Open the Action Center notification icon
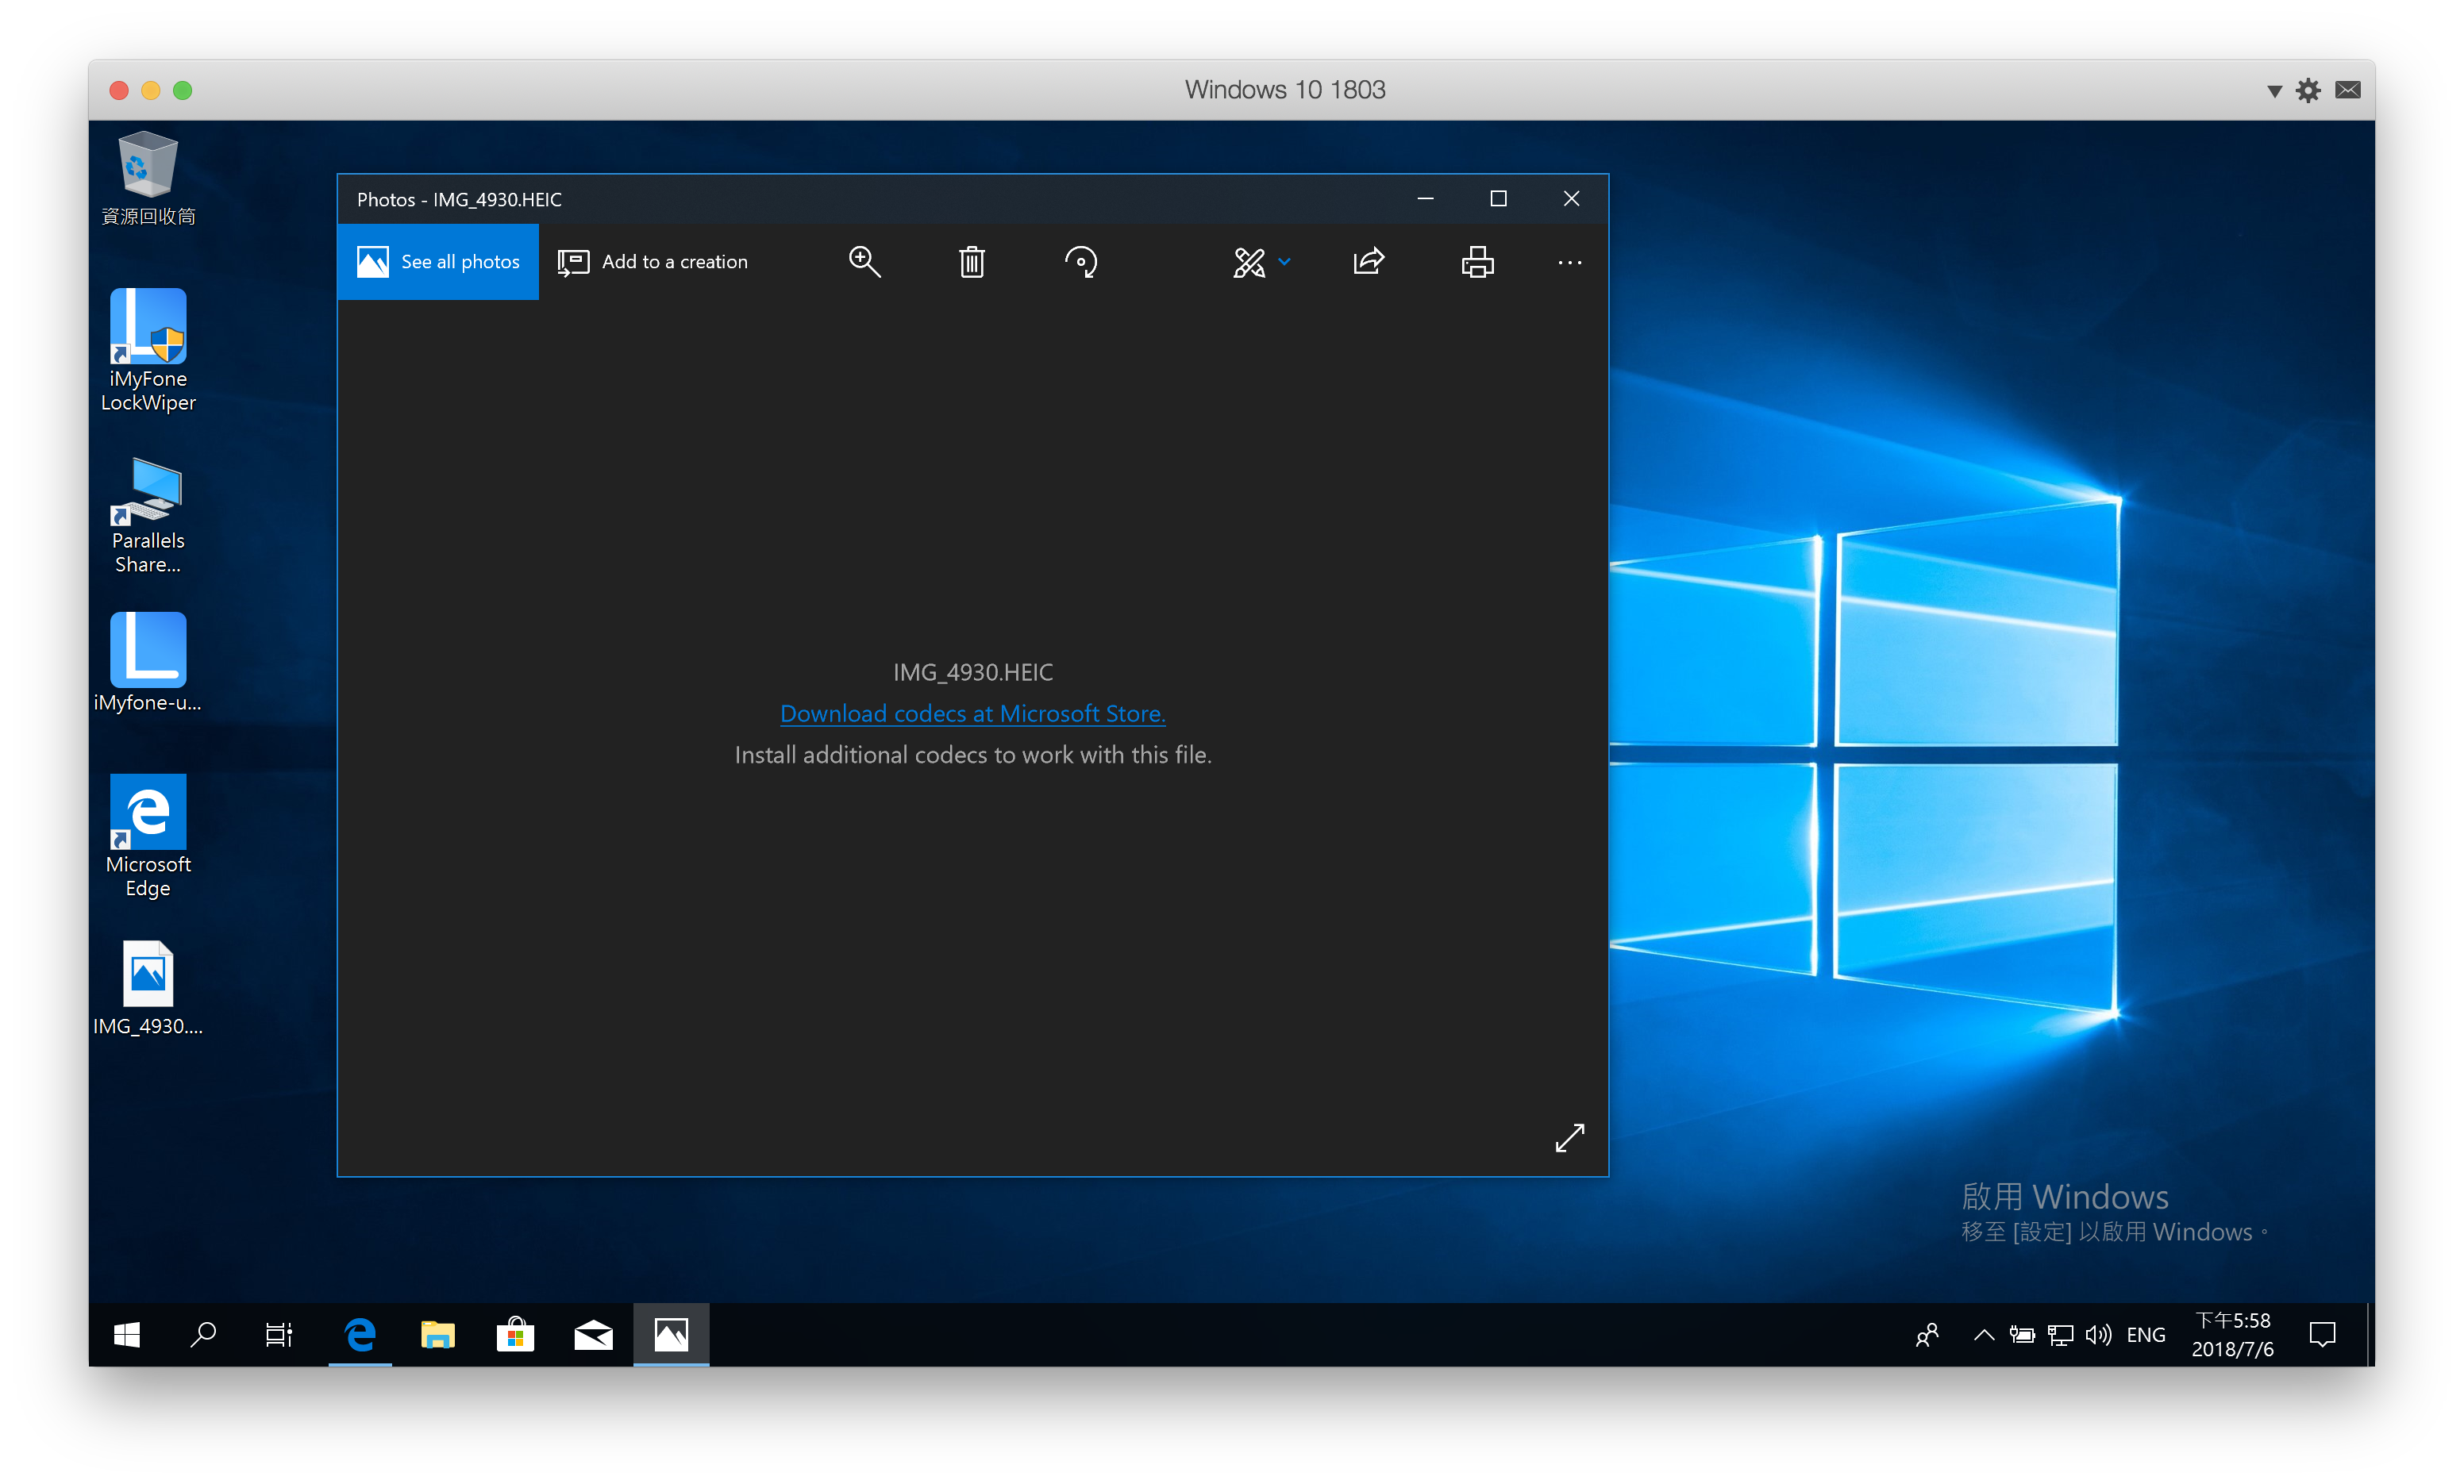The height and width of the screenshot is (1484, 2464). tap(2322, 1335)
